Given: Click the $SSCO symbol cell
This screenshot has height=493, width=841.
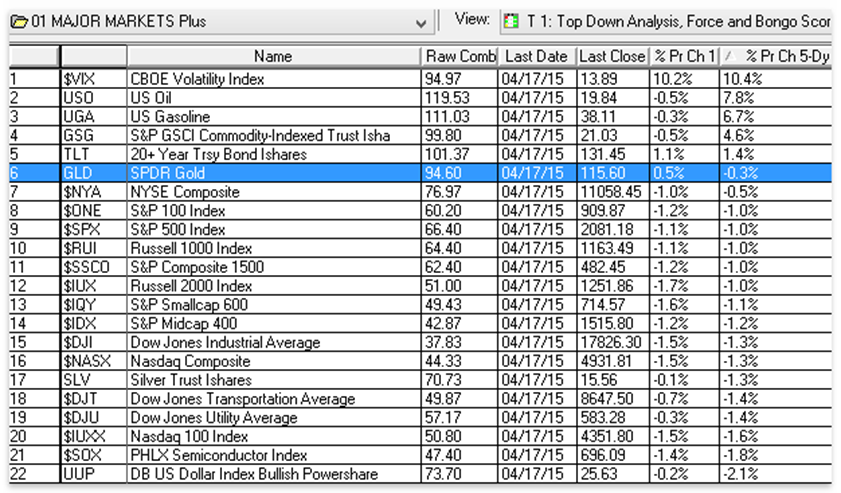Looking at the screenshot, I should [94, 267].
